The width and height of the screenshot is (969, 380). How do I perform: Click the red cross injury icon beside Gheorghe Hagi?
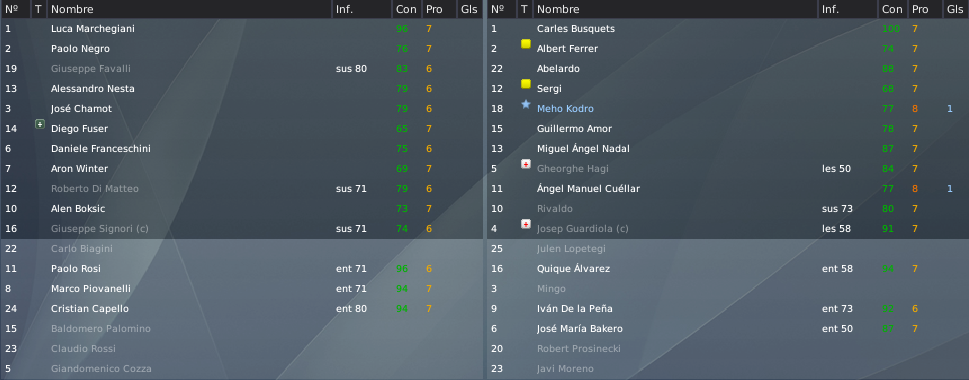(x=526, y=164)
